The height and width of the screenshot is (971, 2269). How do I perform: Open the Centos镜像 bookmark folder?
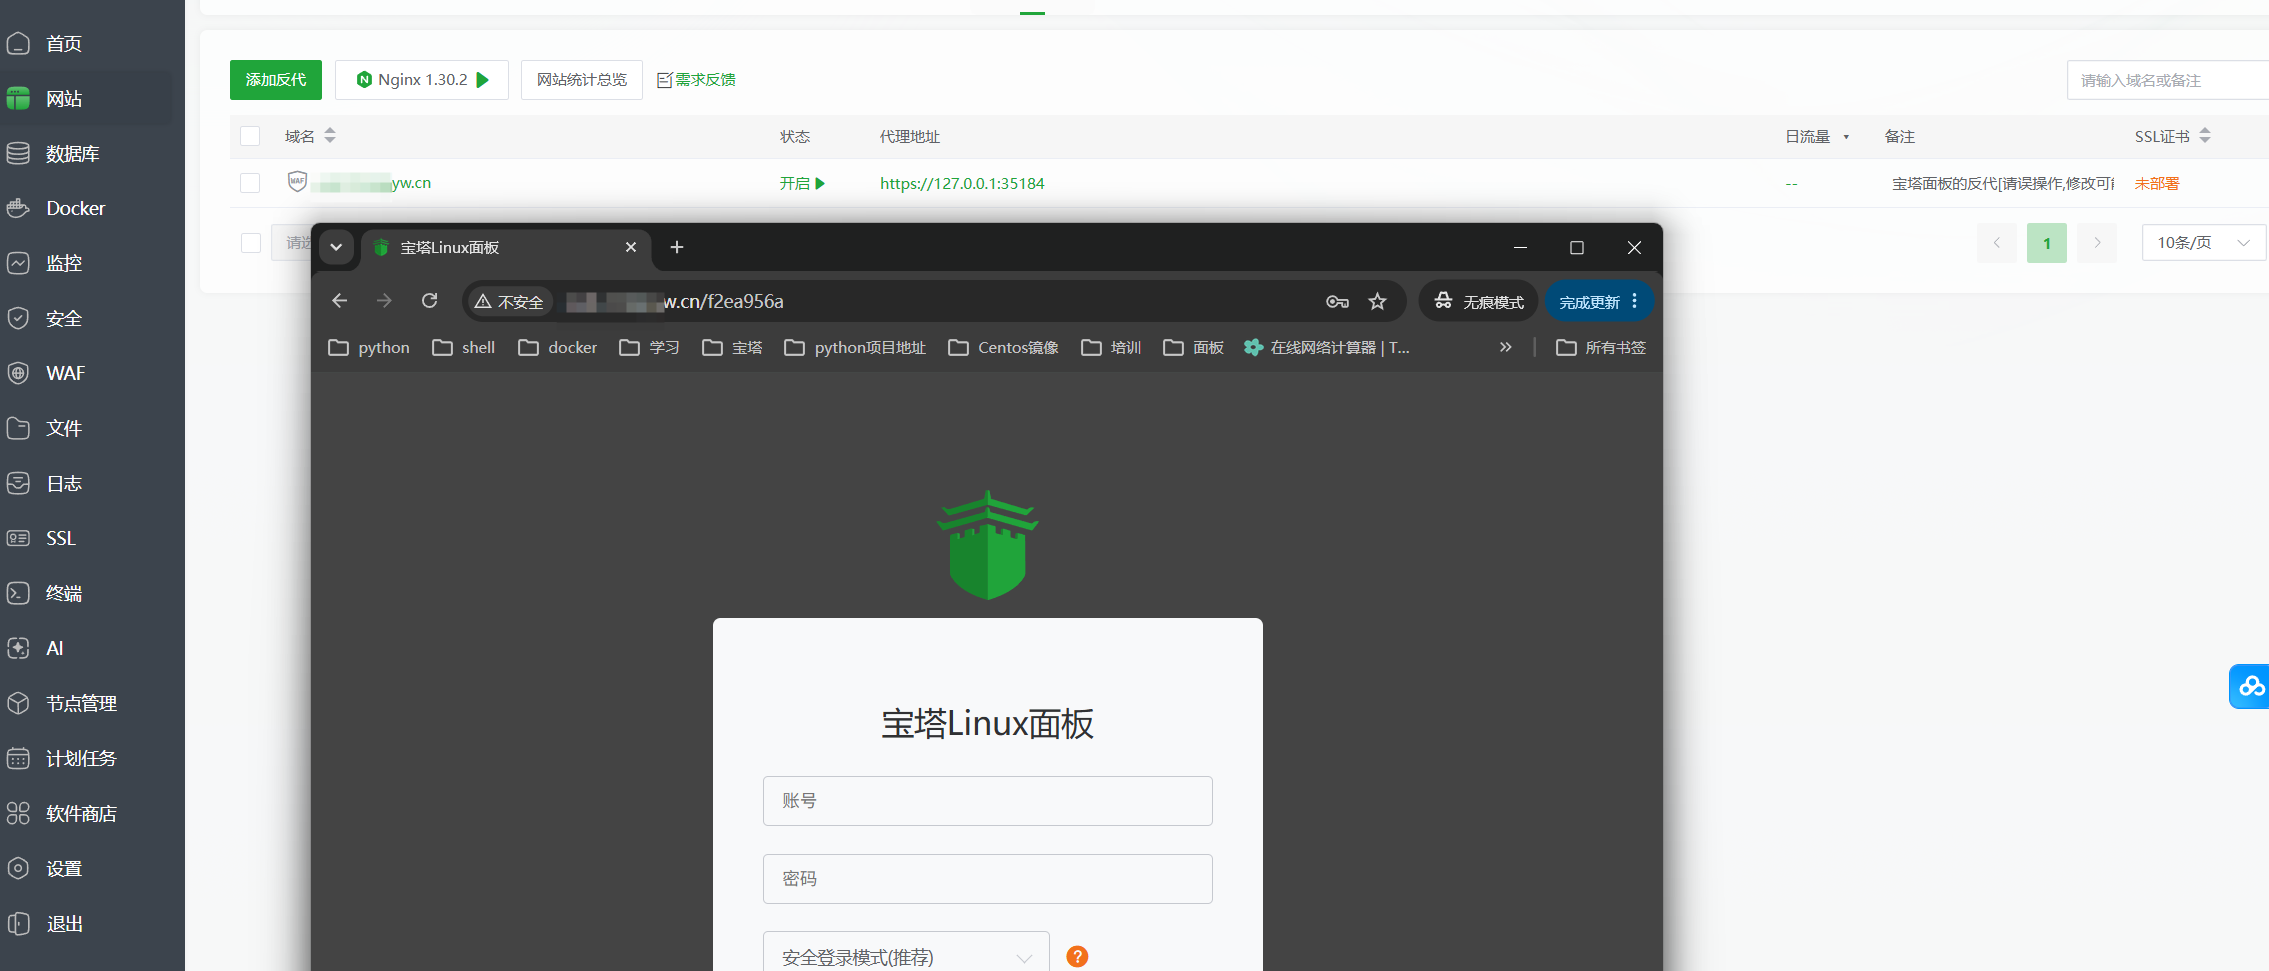tap(1004, 348)
